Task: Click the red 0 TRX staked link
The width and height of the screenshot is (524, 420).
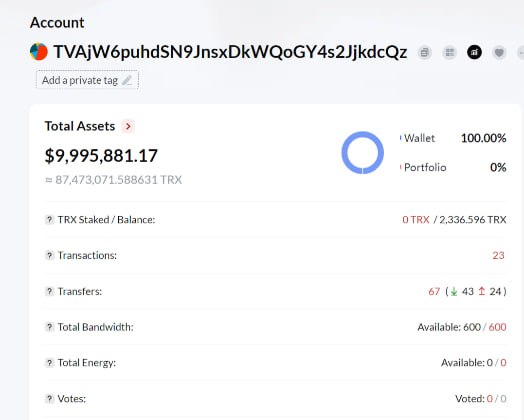Action: click(416, 220)
